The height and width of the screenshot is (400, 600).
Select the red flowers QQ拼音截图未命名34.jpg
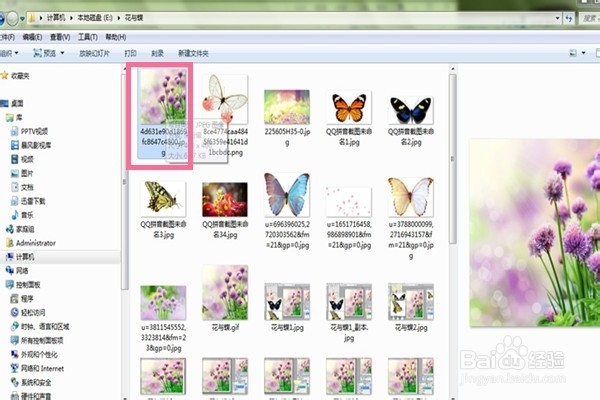pyautogui.click(x=225, y=211)
